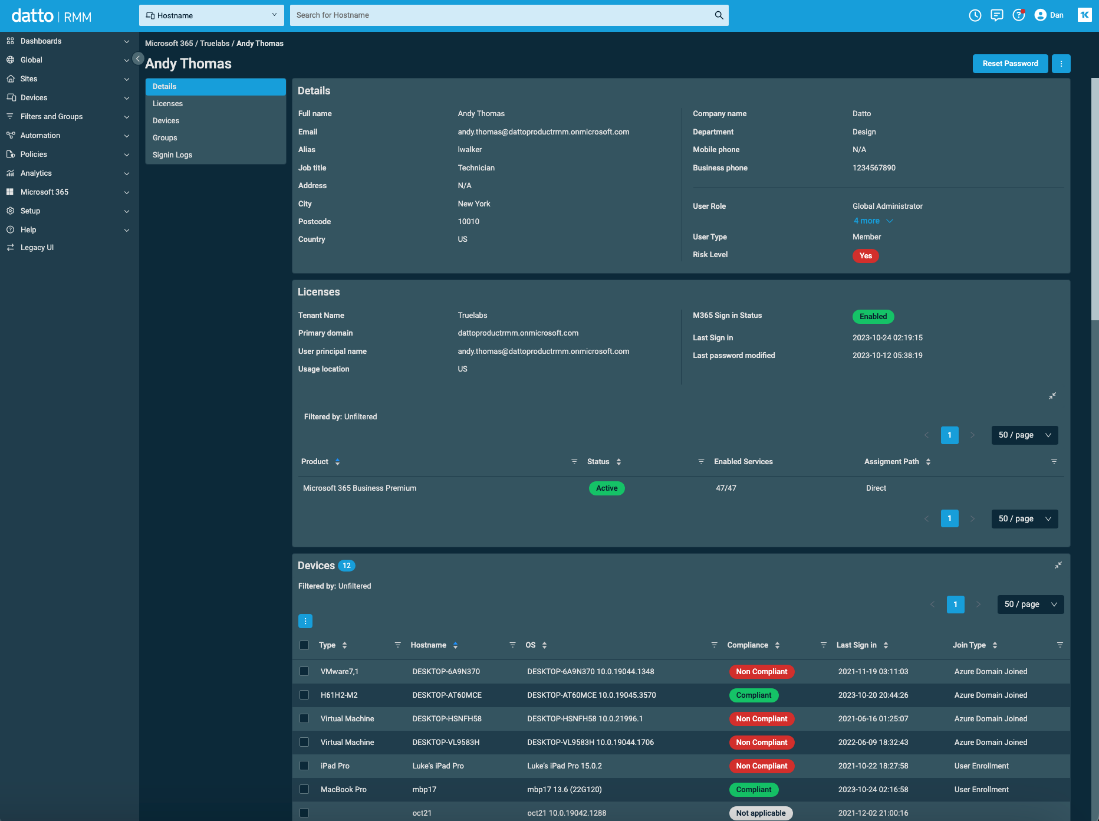Open the Devices 50 / page dropdown

1030,604
